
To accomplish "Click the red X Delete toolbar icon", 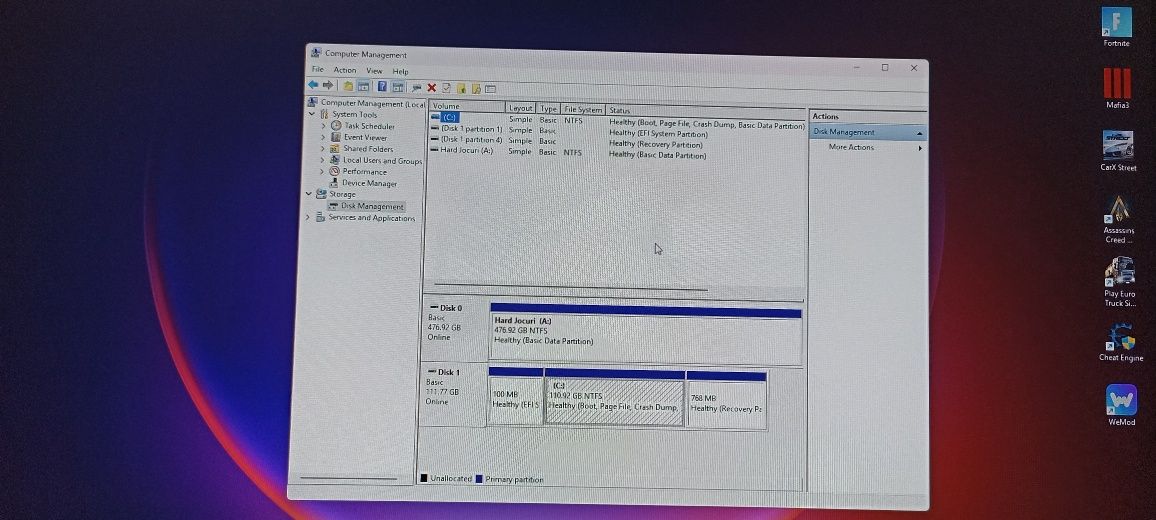I will (432, 88).
